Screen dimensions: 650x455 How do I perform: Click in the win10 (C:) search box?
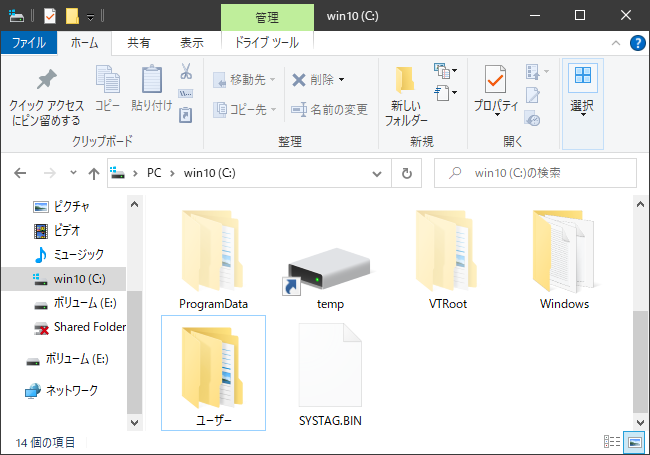(x=535, y=173)
